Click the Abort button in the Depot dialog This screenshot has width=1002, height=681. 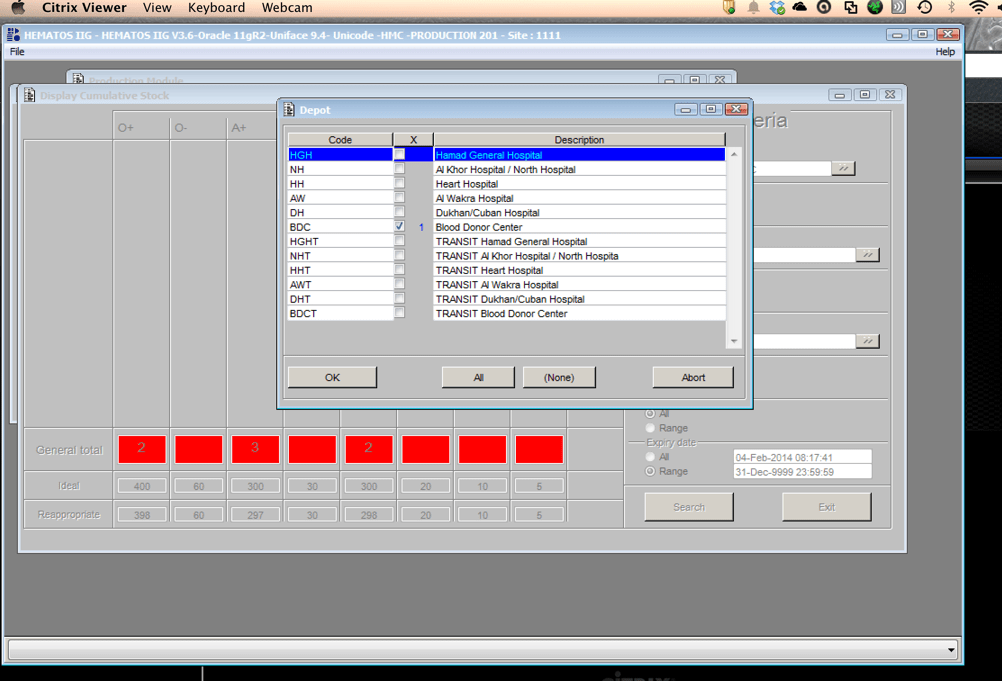coord(693,377)
